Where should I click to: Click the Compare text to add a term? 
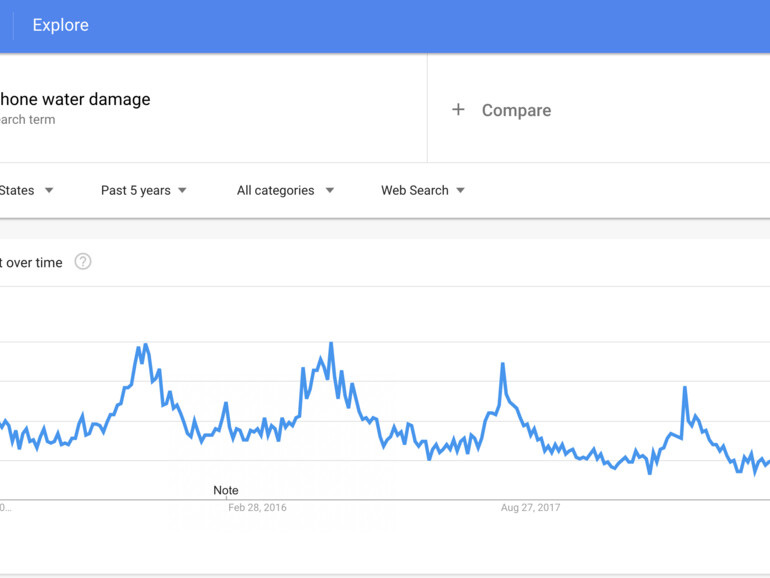tap(516, 110)
